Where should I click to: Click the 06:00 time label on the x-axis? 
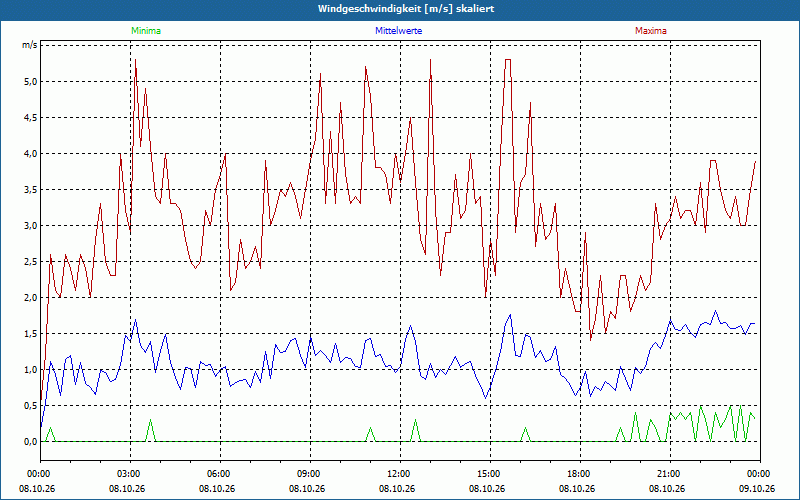click(220, 474)
